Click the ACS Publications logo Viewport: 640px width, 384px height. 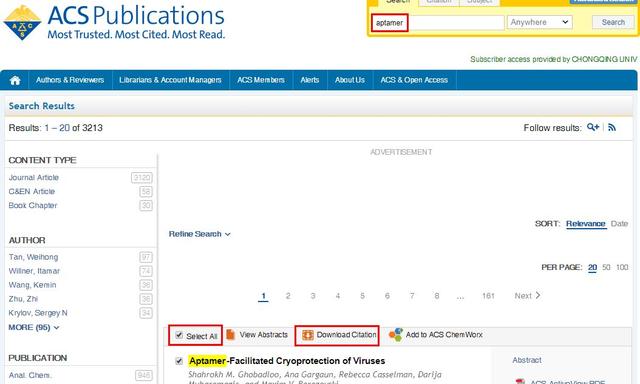point(114,22)
